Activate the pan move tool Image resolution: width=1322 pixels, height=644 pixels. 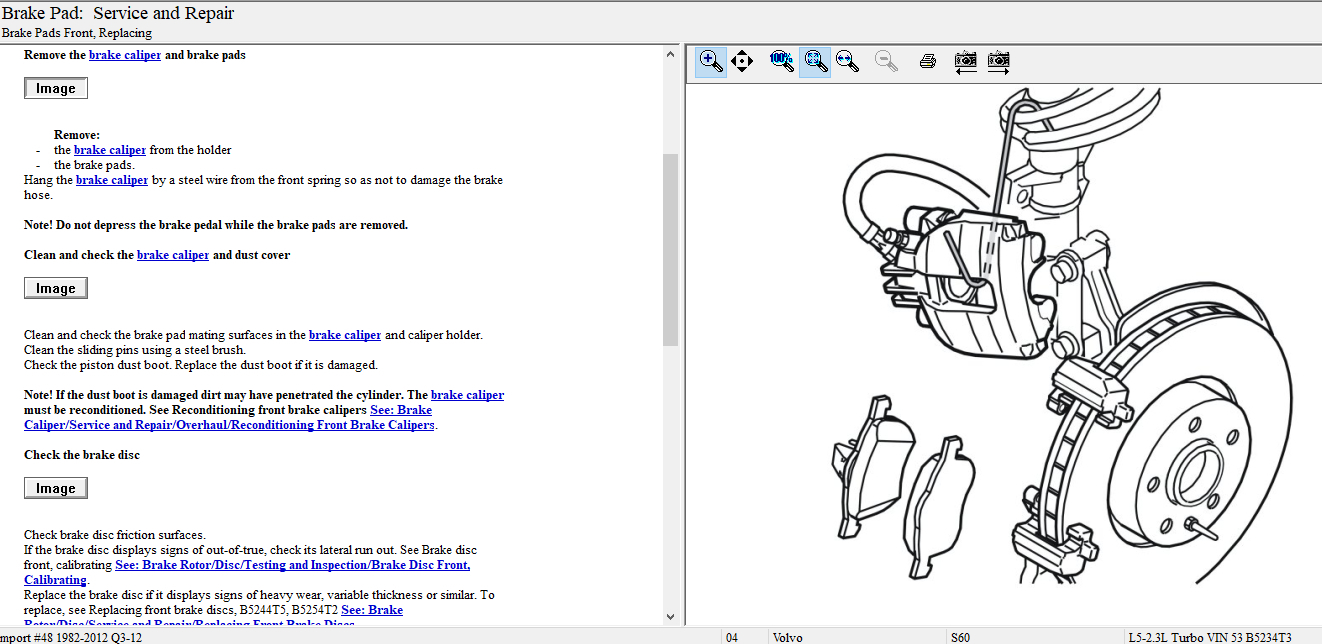coord(741,62)
